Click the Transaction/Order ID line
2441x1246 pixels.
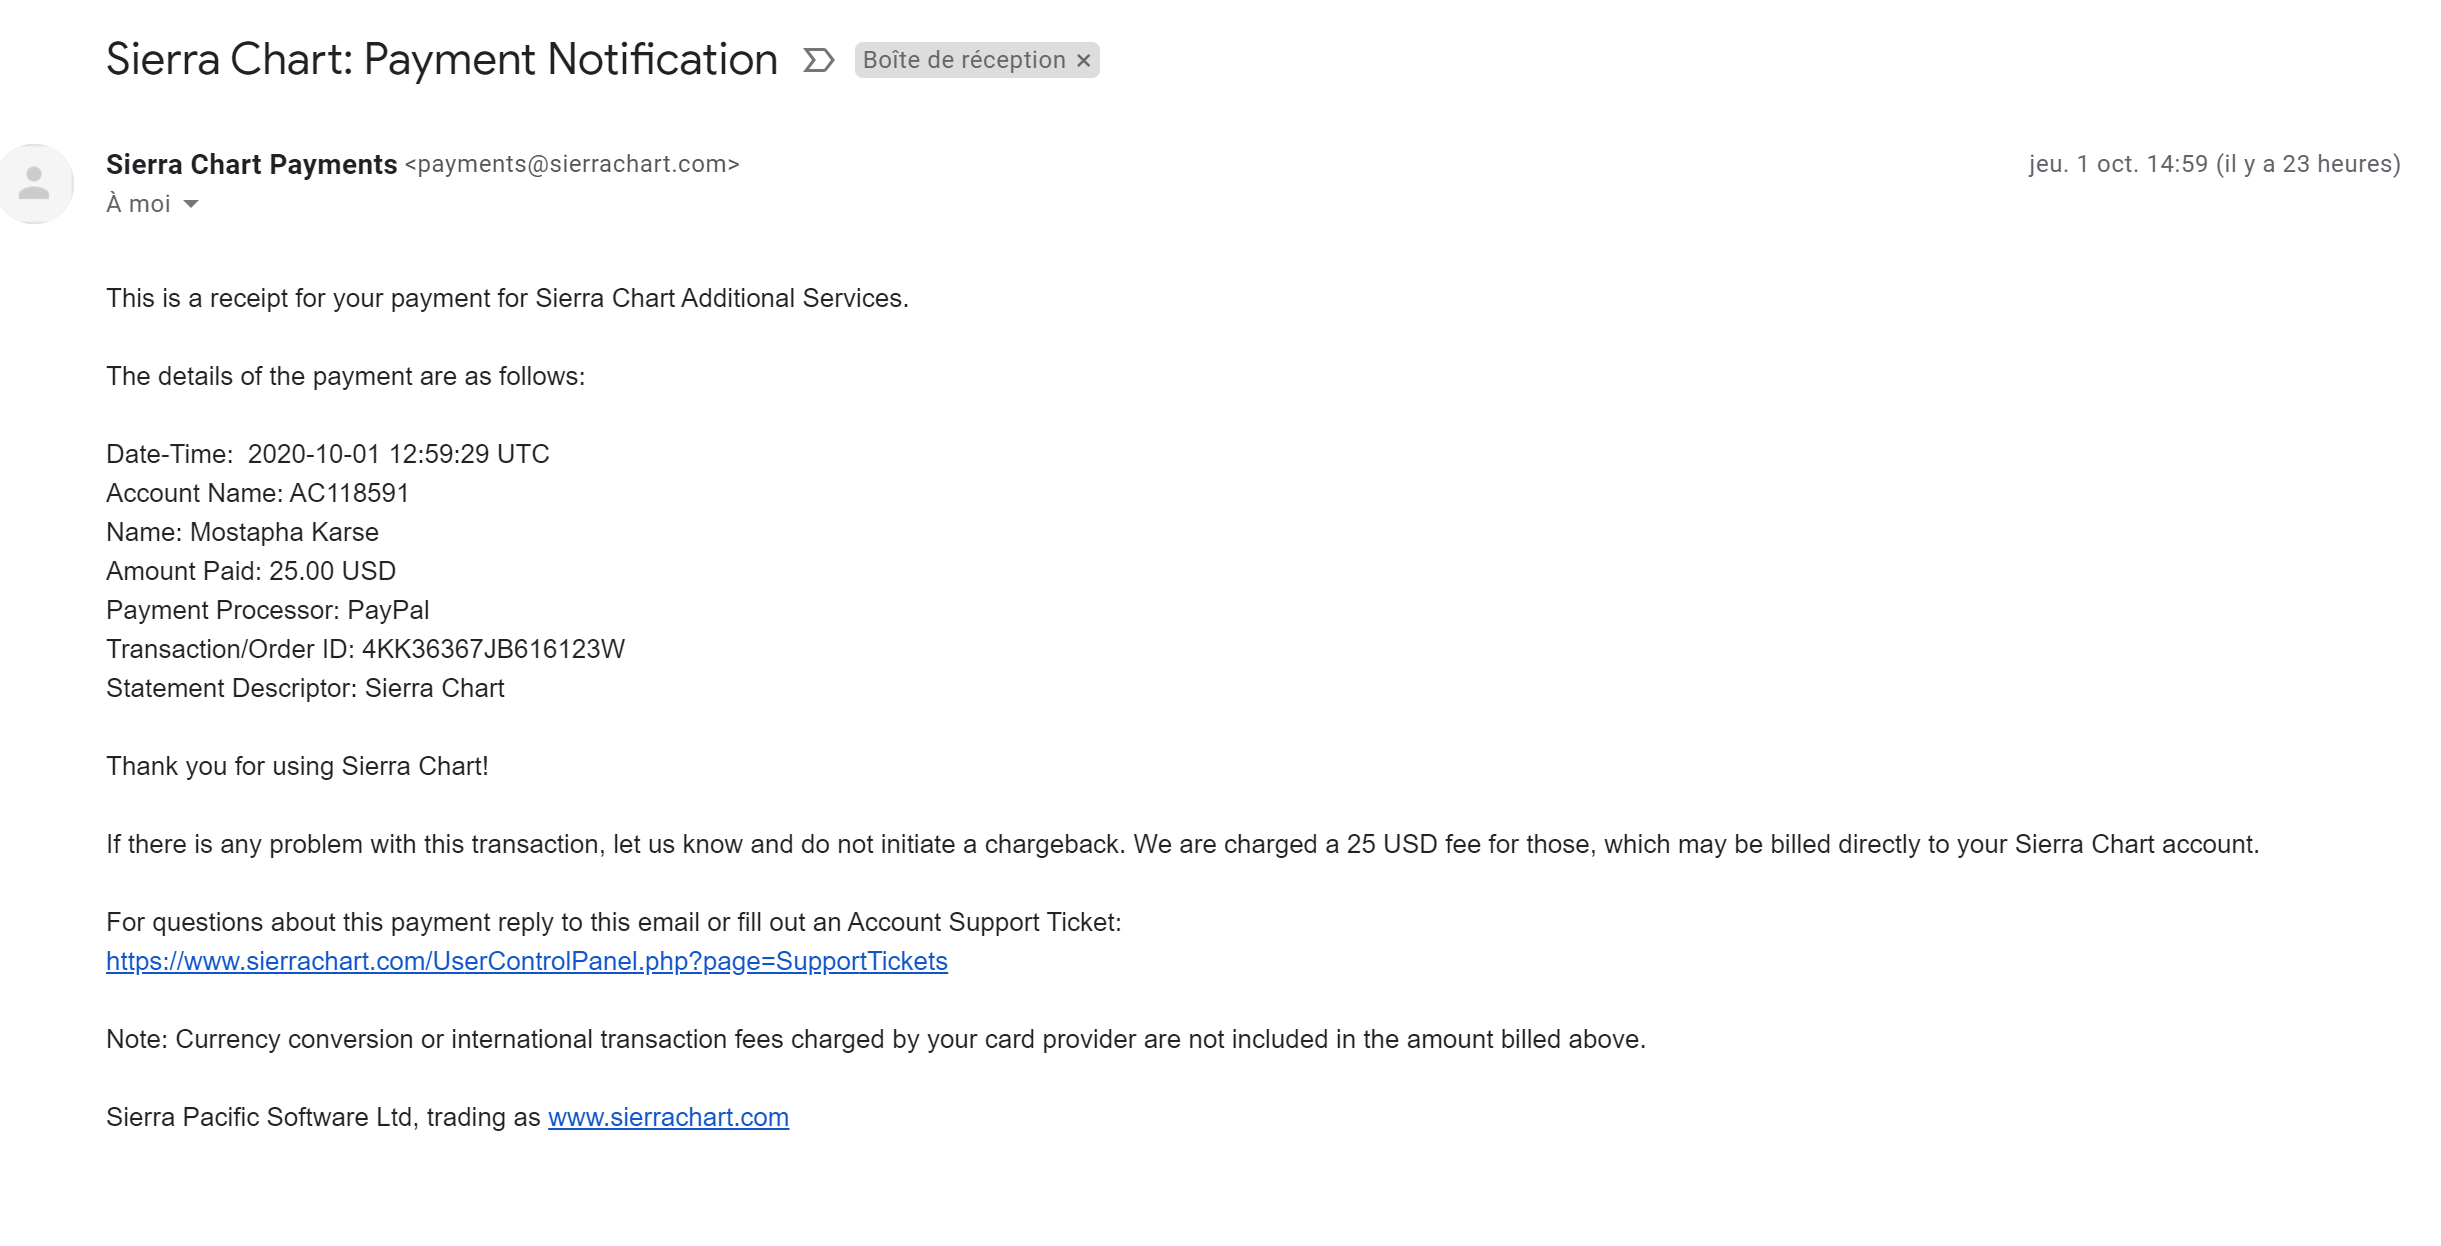point(365,649)
